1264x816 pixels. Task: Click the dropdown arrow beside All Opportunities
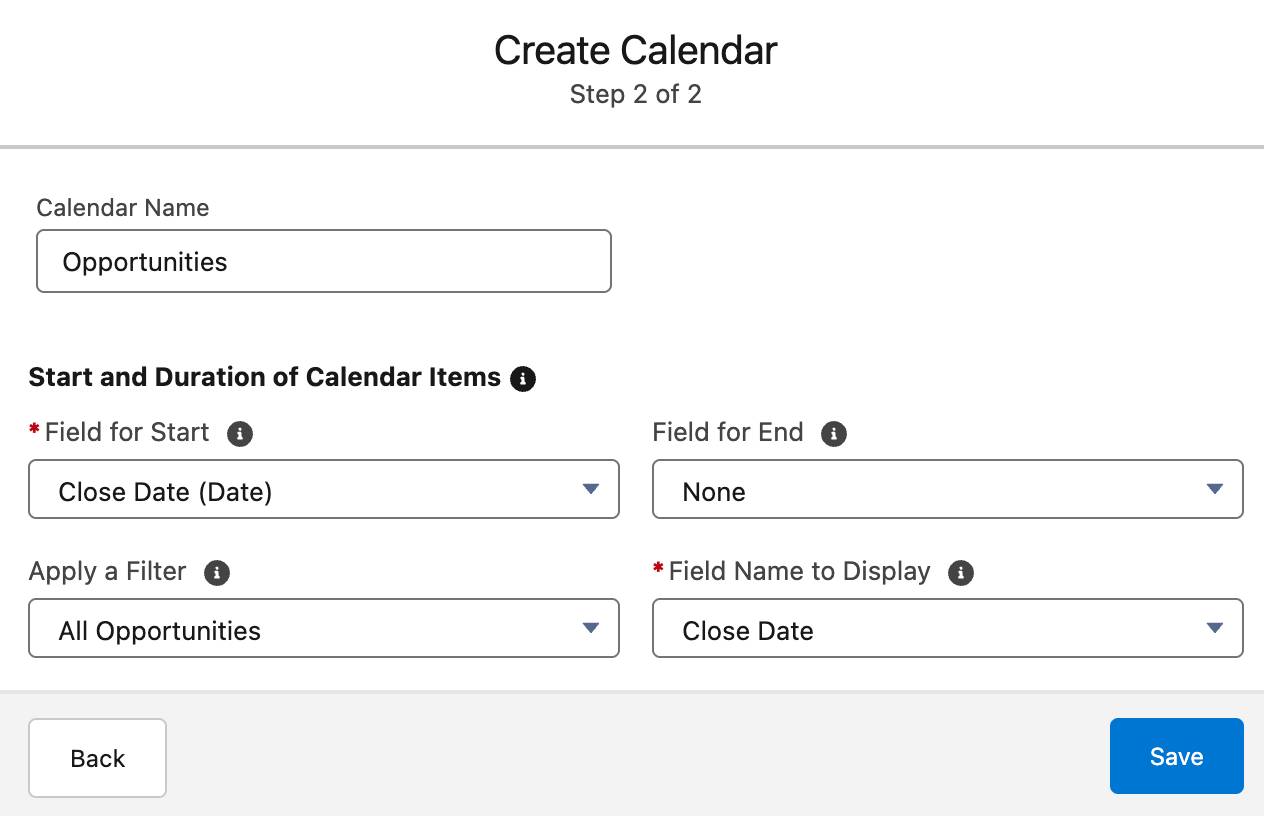click(x=591, y=628)
